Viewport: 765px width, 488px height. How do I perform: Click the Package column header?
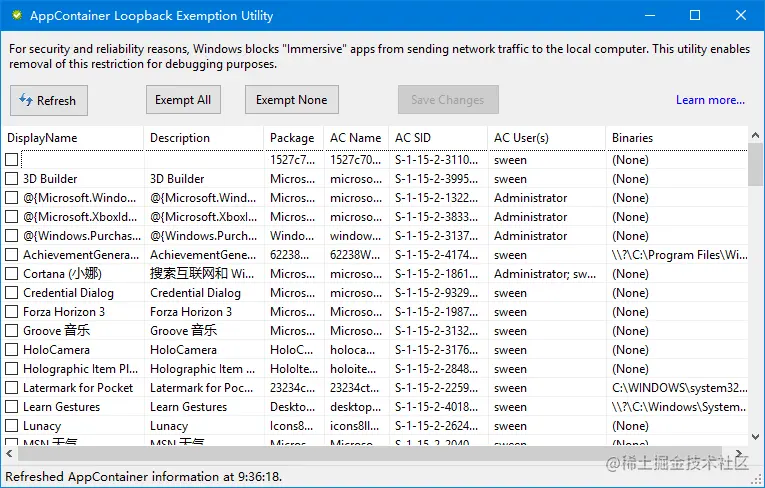tap(294, 138)
